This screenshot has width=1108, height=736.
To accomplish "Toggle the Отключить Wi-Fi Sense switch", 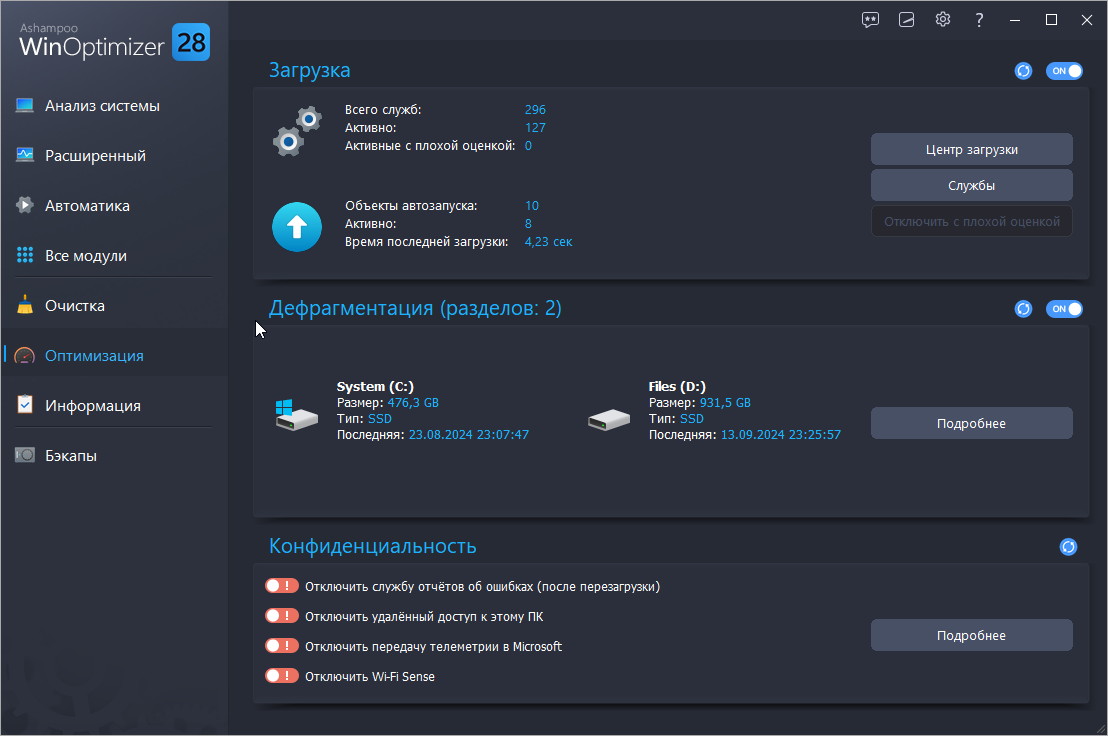I will click(281, 676).
